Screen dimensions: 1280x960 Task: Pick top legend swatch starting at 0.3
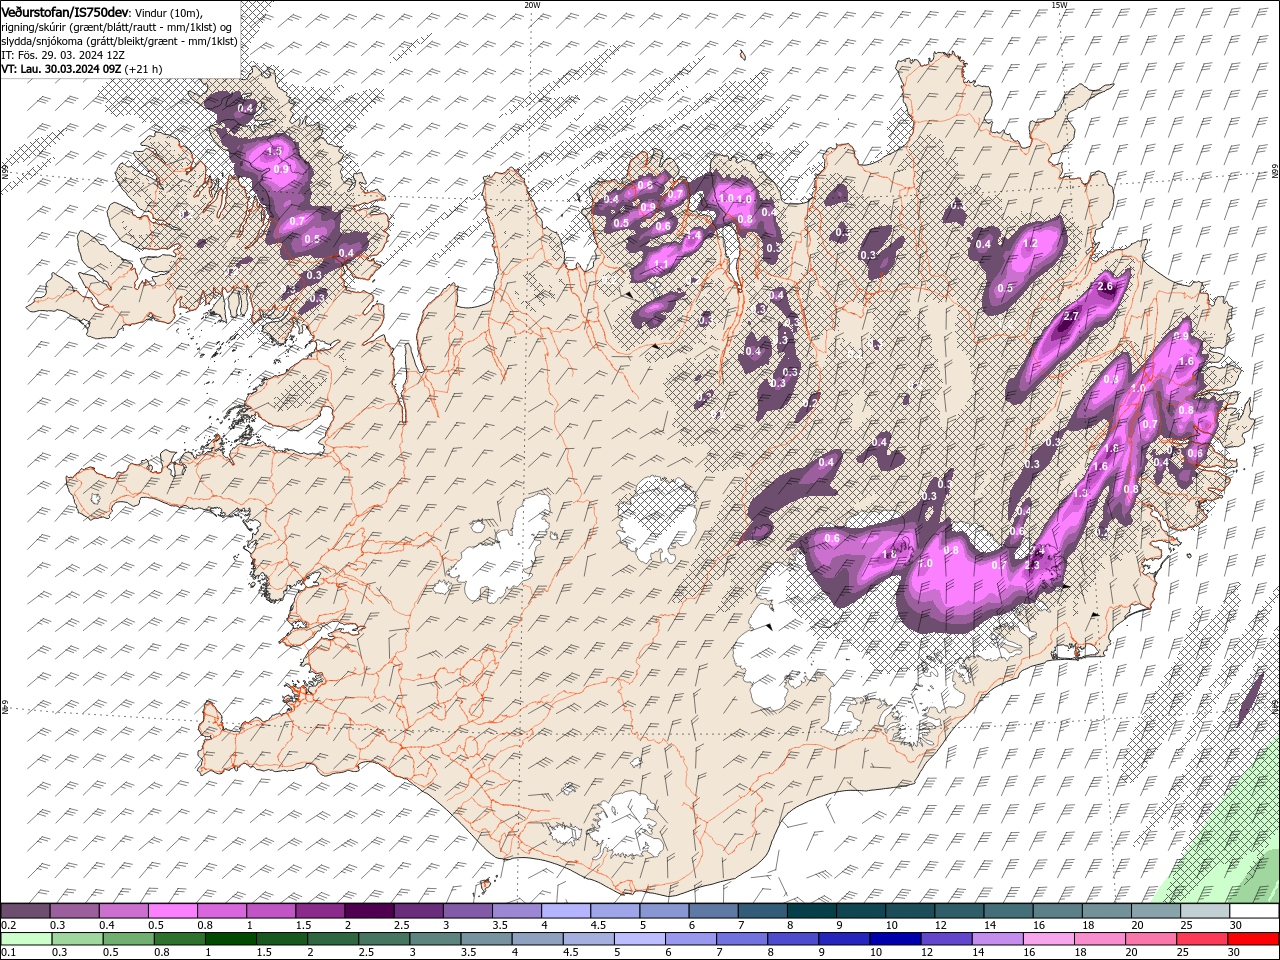click(x=74, y=911)
